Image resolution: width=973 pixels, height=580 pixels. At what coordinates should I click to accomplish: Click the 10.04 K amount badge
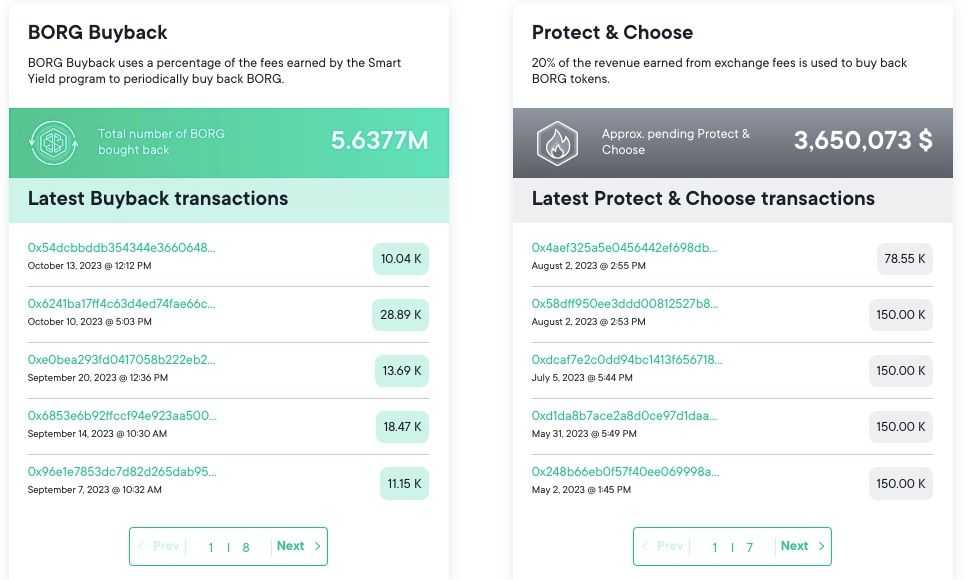tap(400, 258)
